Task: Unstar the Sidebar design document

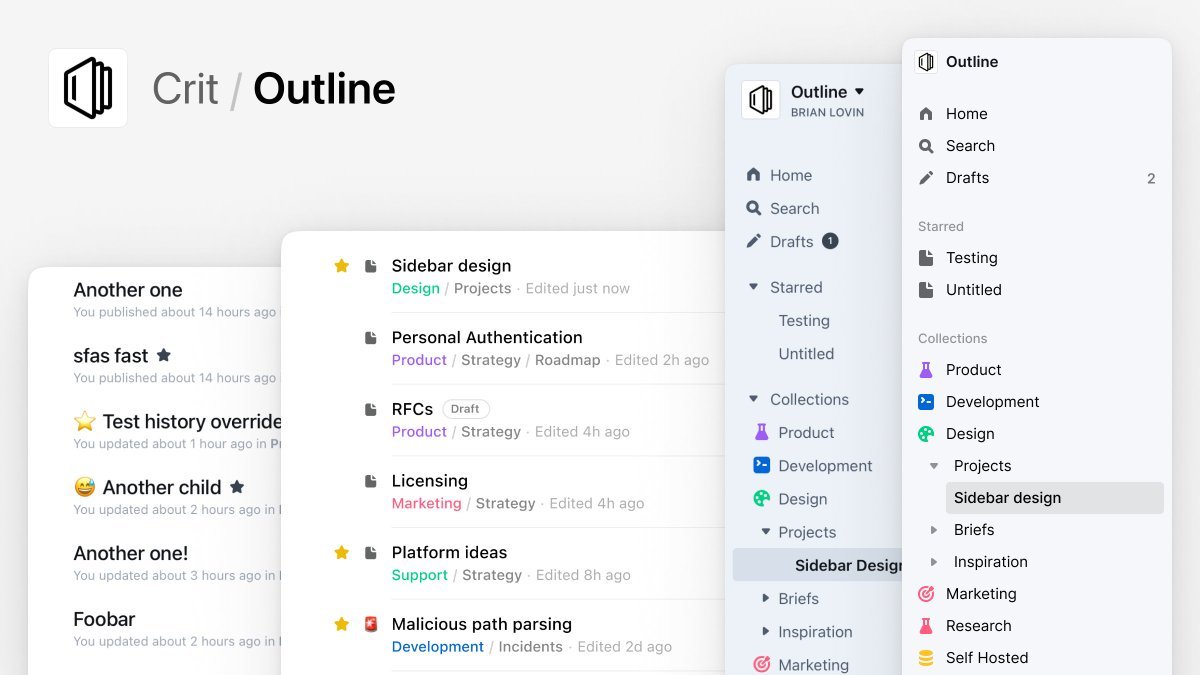Action: (341, 266)
